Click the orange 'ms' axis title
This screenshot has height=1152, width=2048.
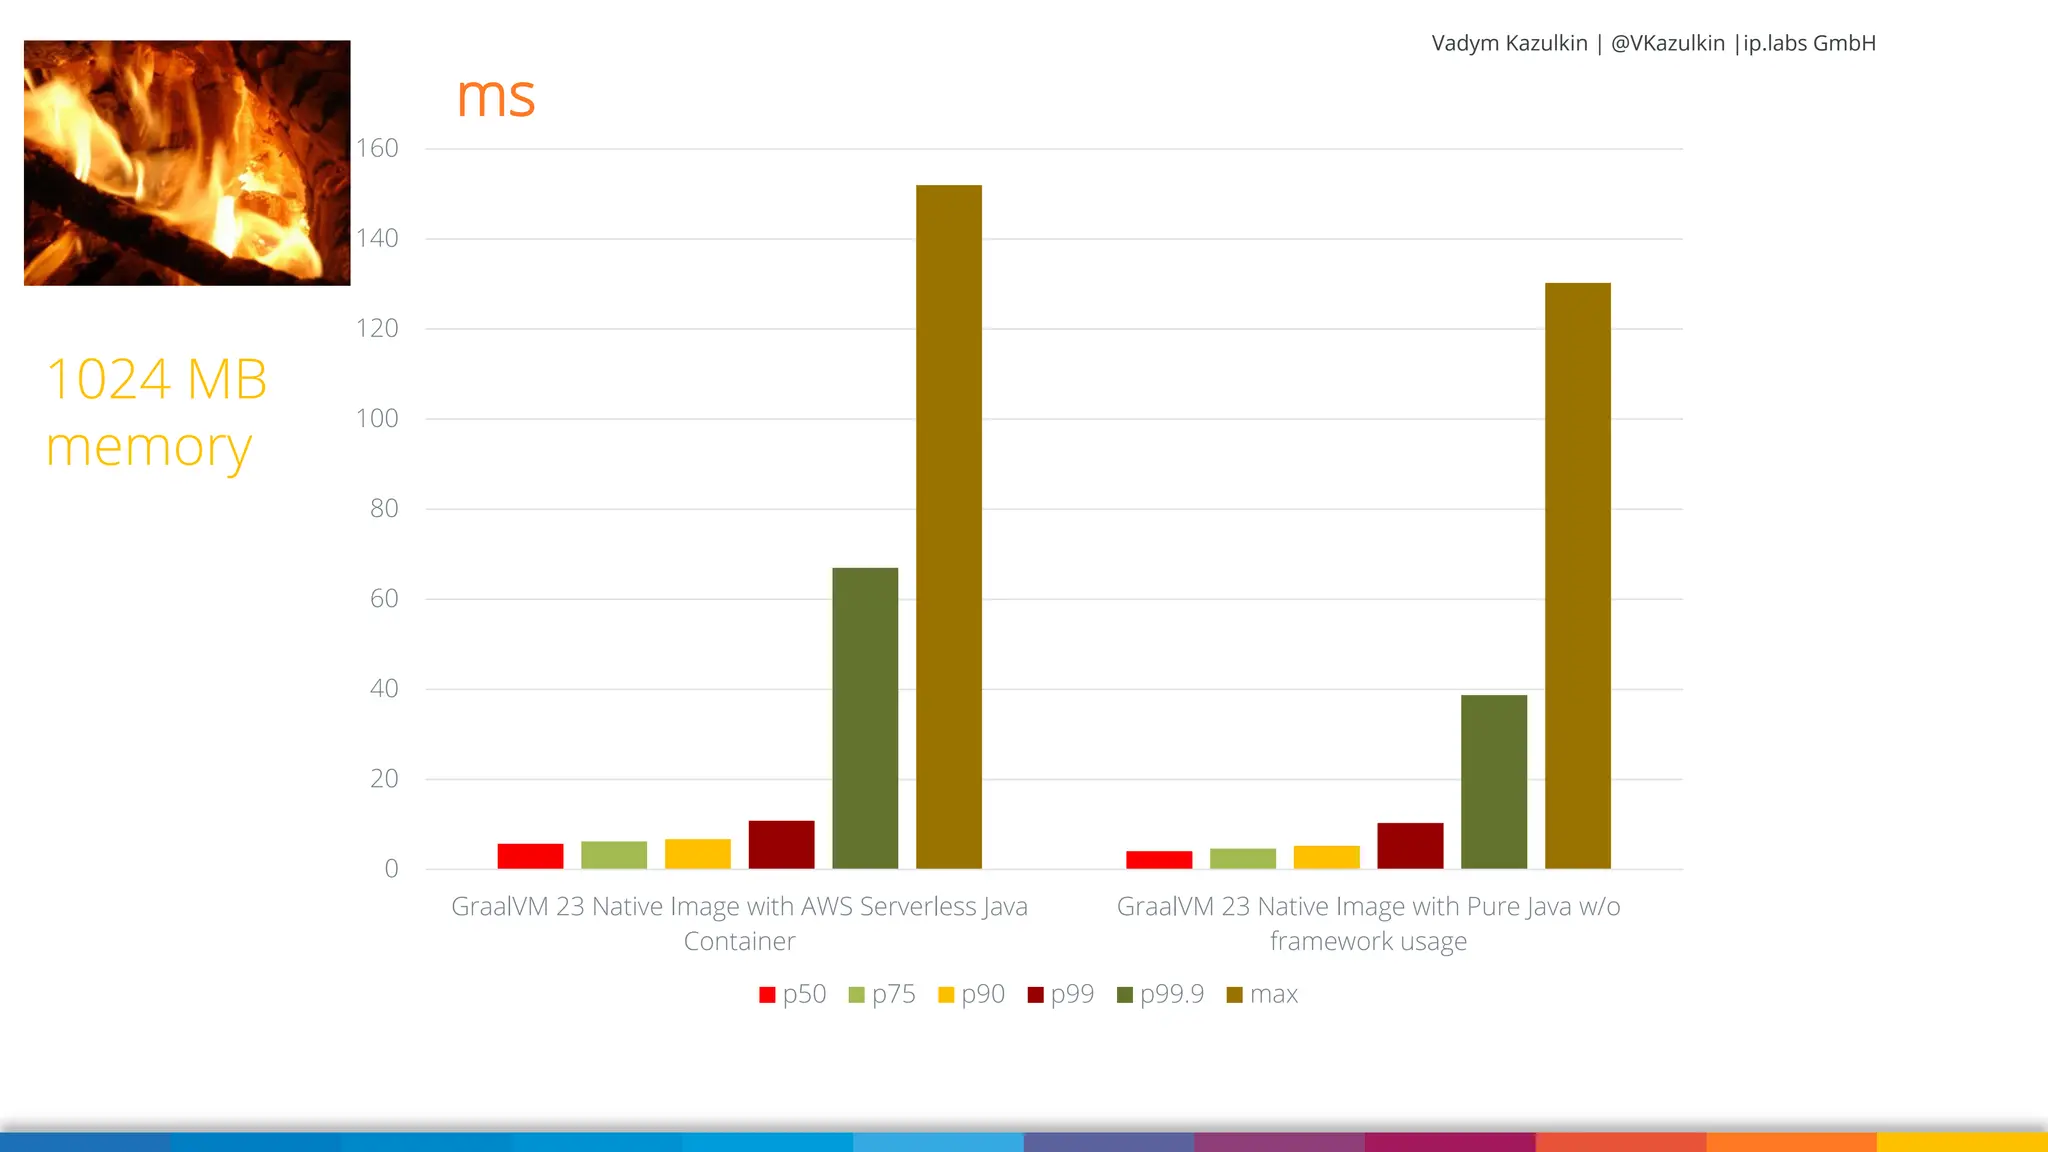click(x=495, y=97)
